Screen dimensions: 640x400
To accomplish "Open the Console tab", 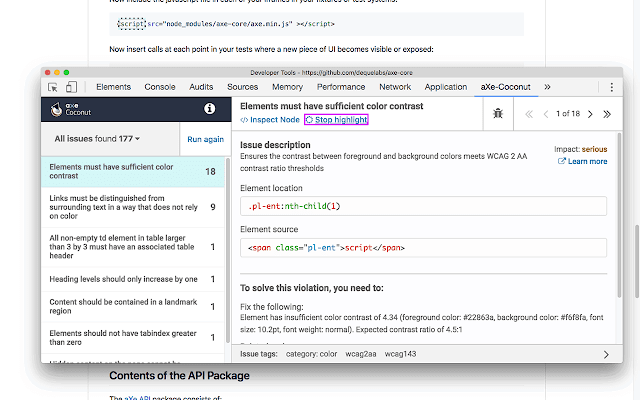I will pos(161,88).
